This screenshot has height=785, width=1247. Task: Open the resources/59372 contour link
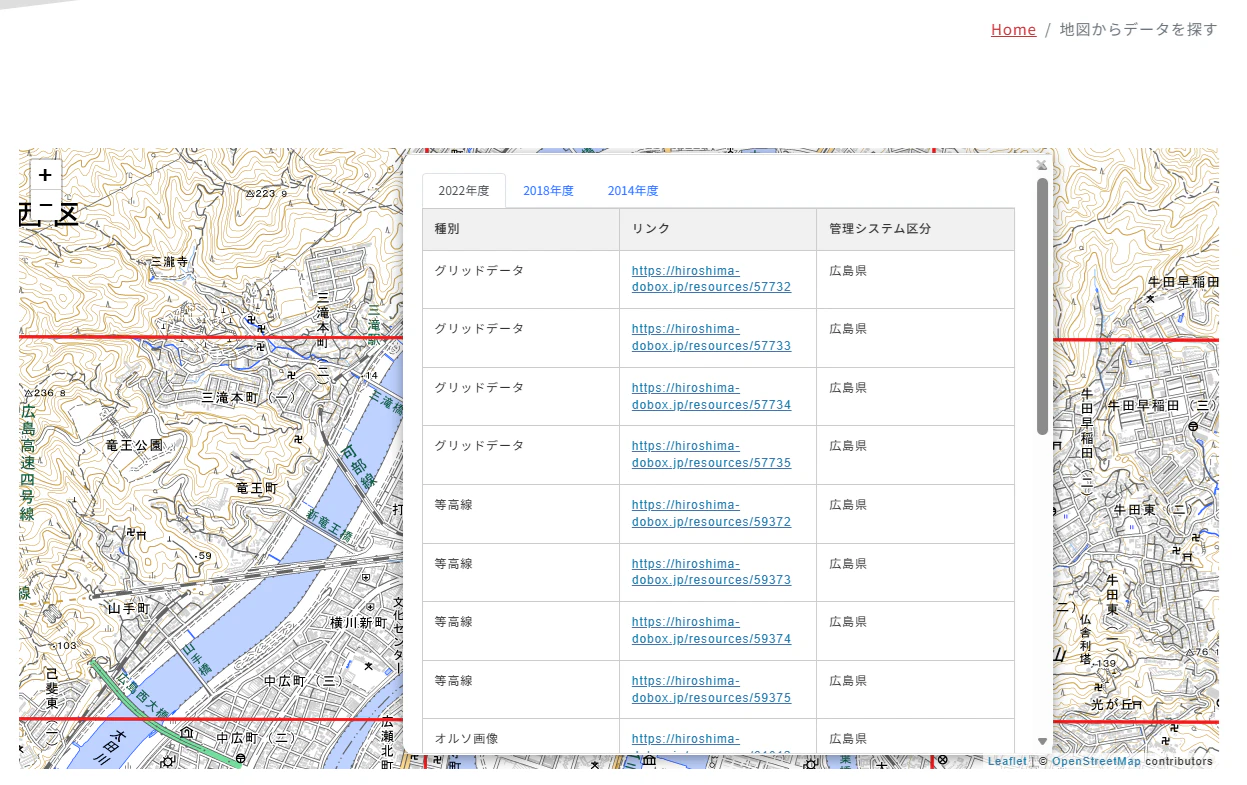point(711,514)
